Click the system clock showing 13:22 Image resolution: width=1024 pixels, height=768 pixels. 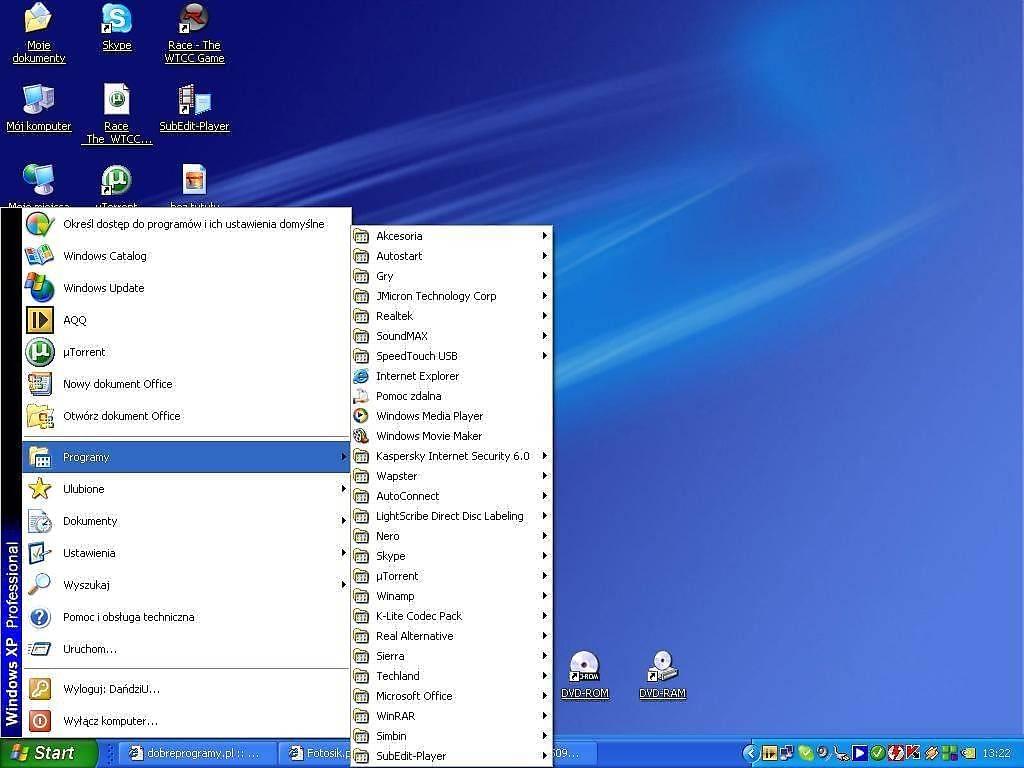coord(996,754)
